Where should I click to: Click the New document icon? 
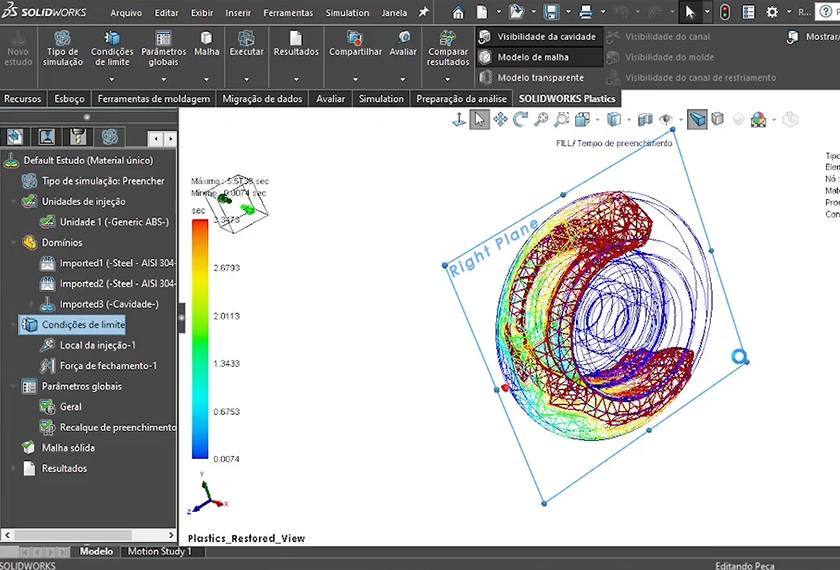(x=482, y=12)
